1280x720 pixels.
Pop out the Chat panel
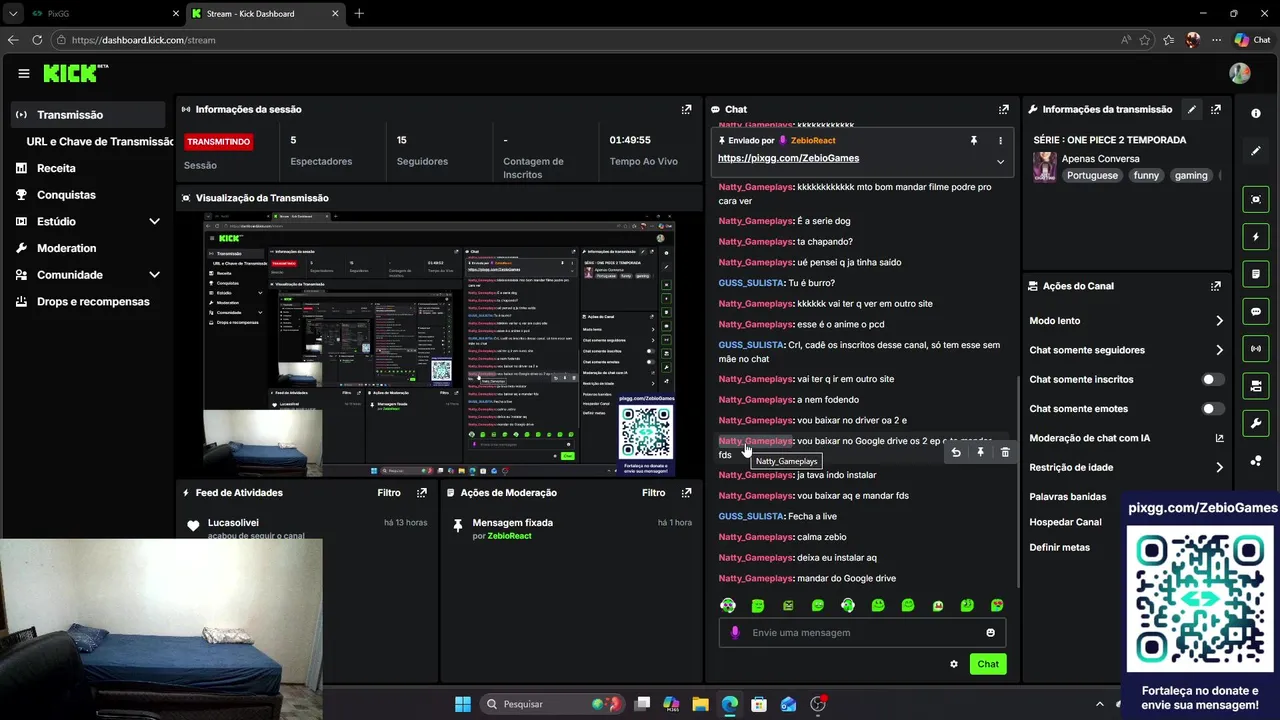pyautogui.click(x=1003, y=109)
